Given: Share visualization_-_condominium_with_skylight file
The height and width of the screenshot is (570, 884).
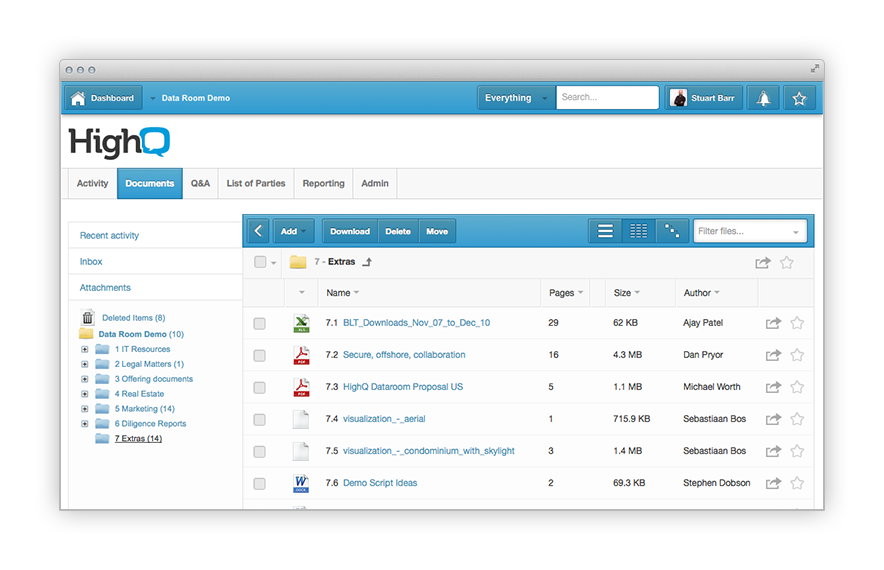Looking at the screenshot, I should coord(773,451).
